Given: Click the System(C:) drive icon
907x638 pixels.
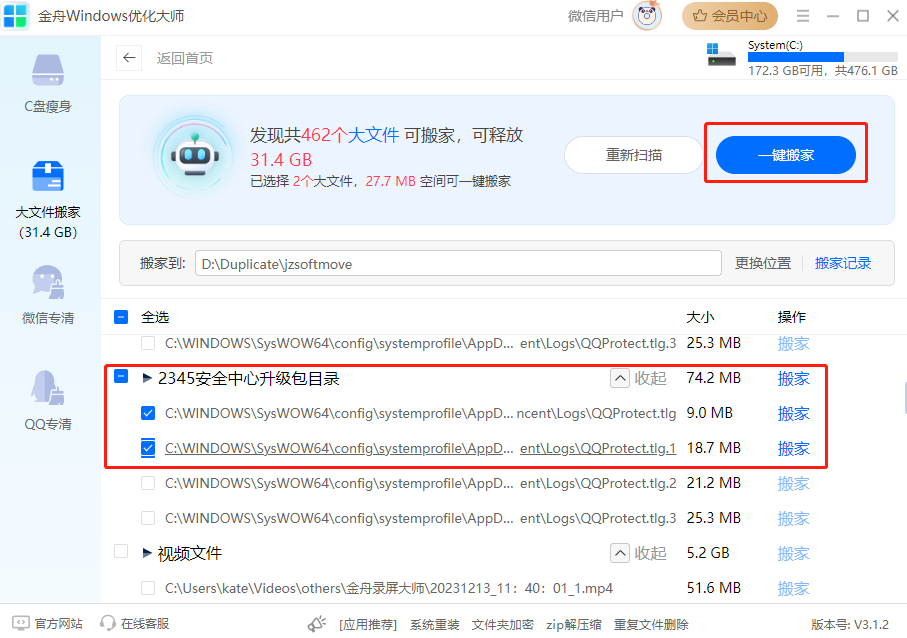Looking at the screenshot, I should 721,55.
